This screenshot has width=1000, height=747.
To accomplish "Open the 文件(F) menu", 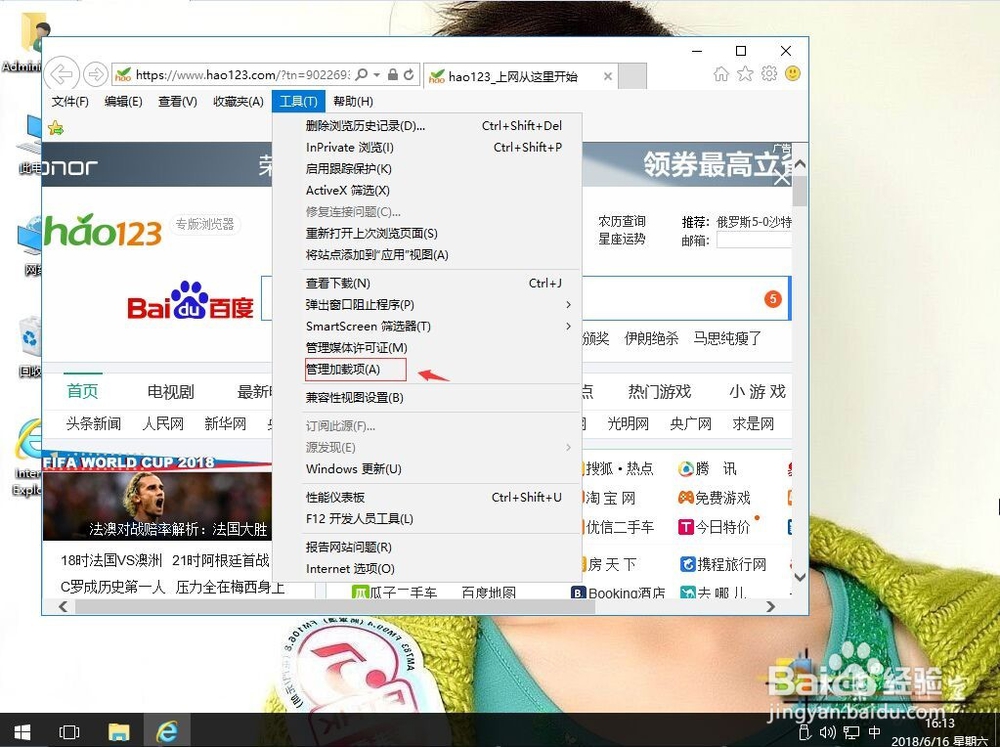I will tap(70, 101).
